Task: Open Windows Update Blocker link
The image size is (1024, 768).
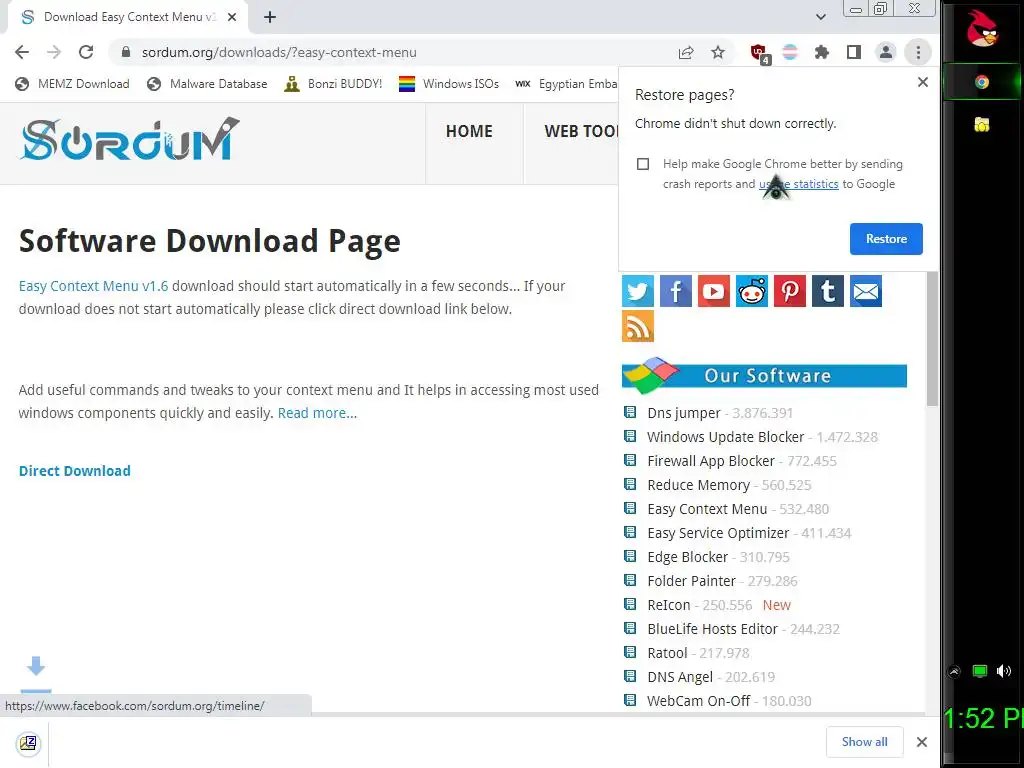Action: 725,437
